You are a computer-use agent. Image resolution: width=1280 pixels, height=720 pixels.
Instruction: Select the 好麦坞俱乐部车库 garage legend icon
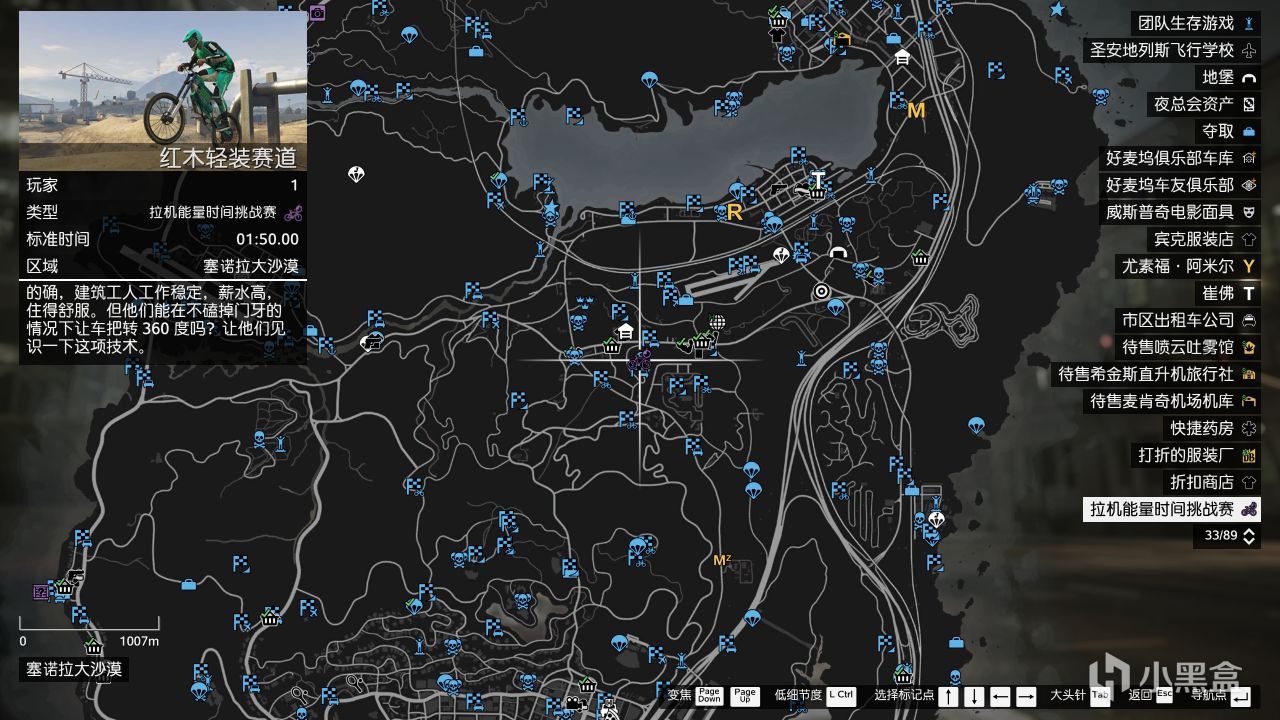[1248, 158]
